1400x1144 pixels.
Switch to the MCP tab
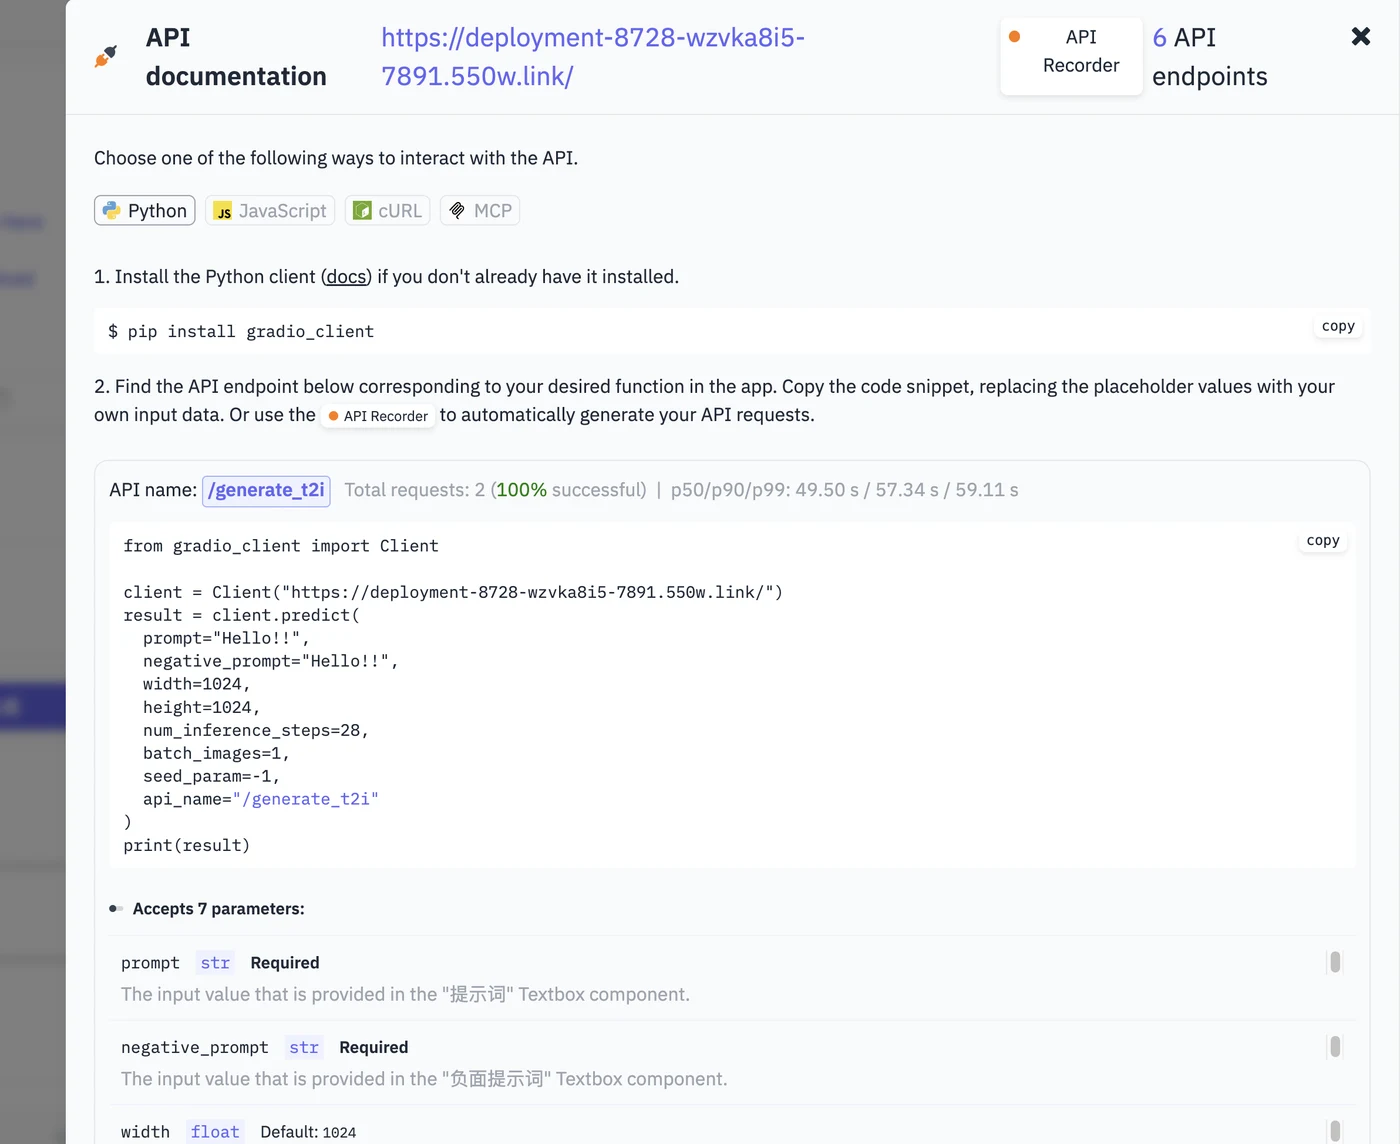480,211
